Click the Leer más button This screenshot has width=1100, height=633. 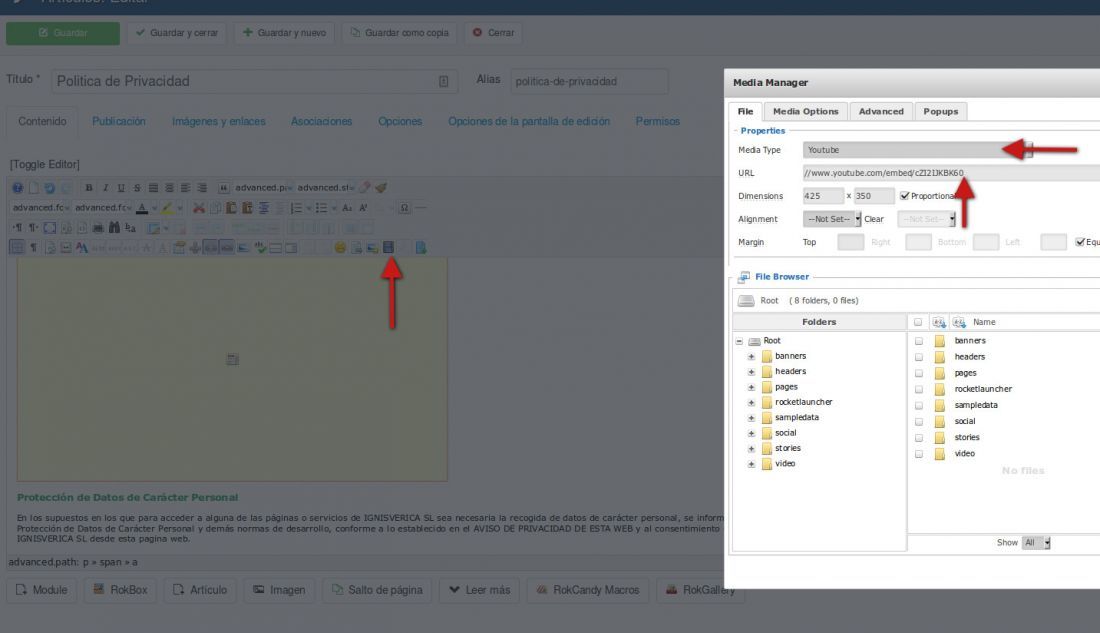pyautogui.click(x=480, y=589)
